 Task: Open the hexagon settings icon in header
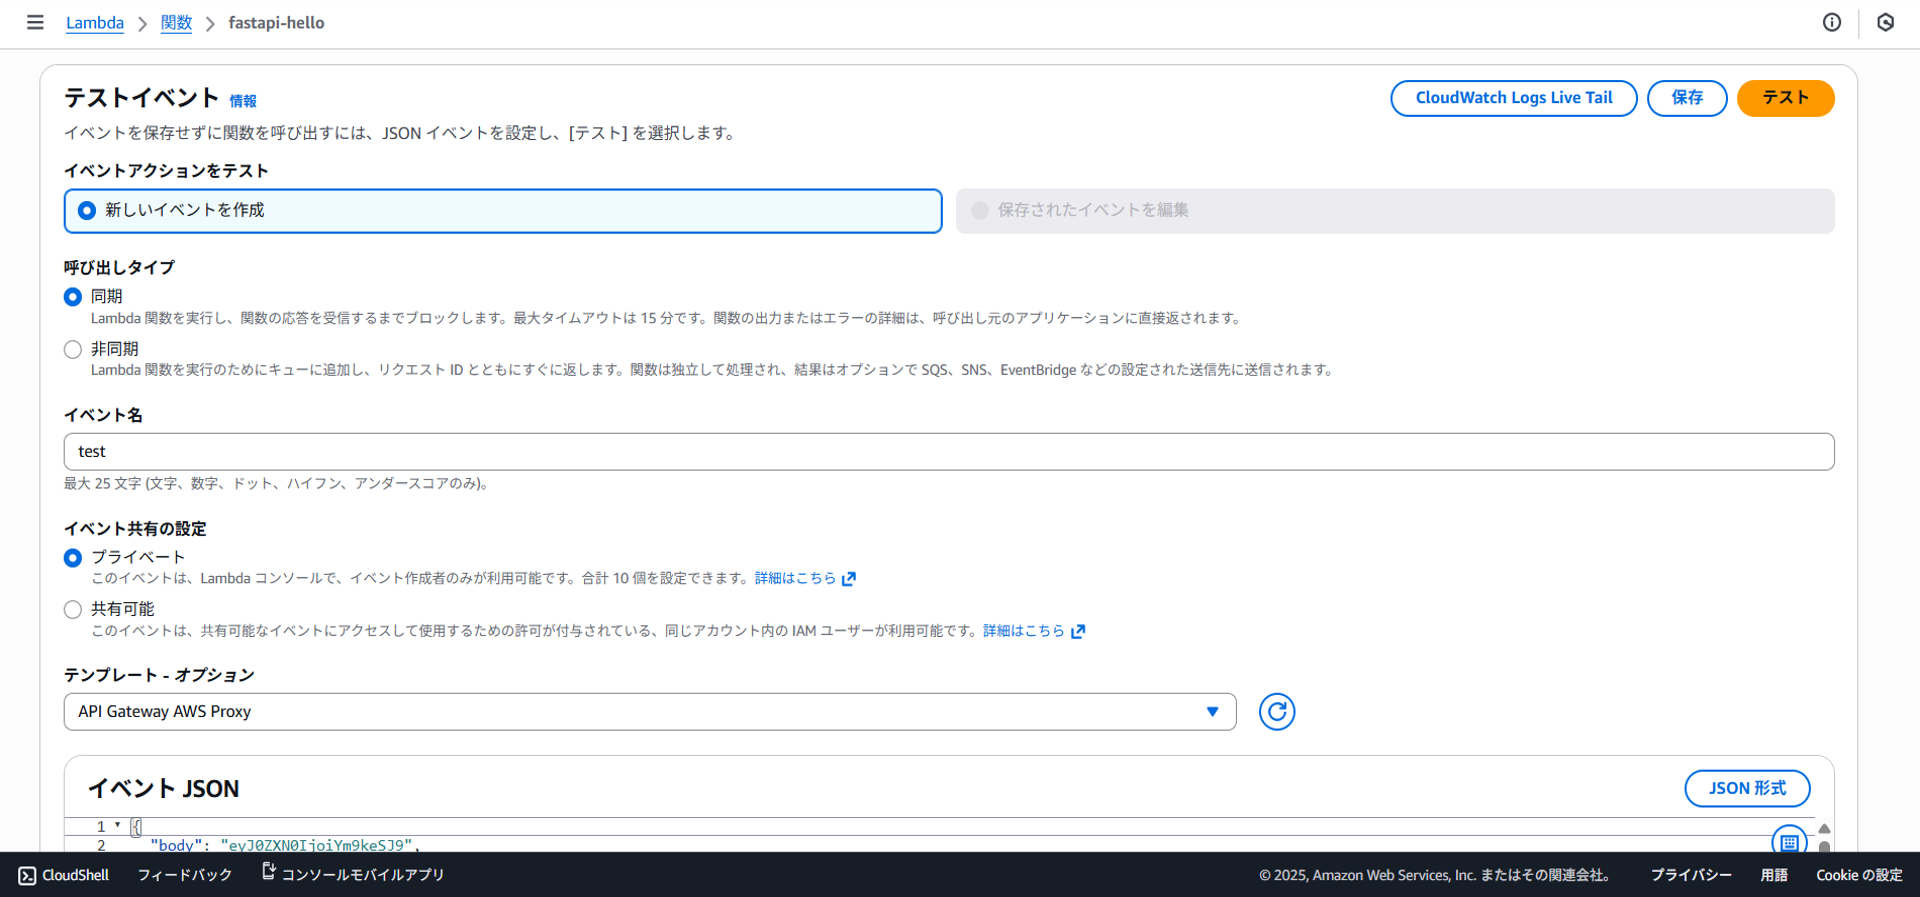coord(1886,22)
